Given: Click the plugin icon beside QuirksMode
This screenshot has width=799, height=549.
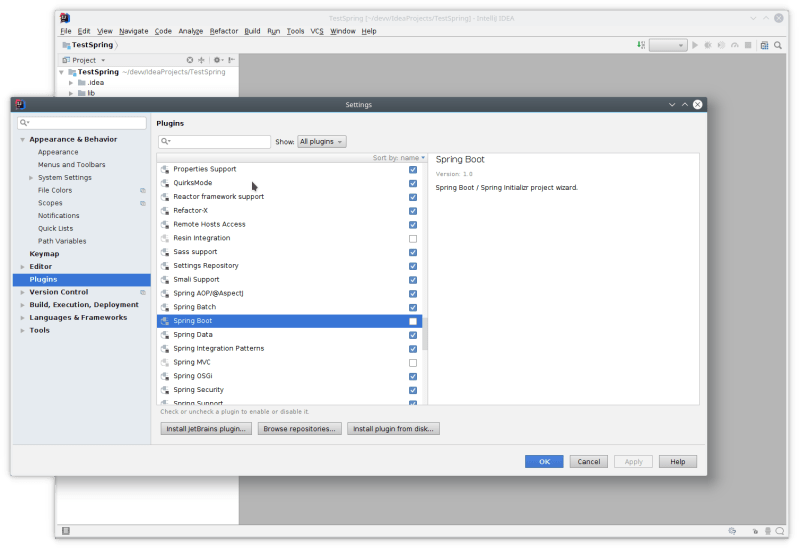Looking at the screenshot, I should 165,183.
